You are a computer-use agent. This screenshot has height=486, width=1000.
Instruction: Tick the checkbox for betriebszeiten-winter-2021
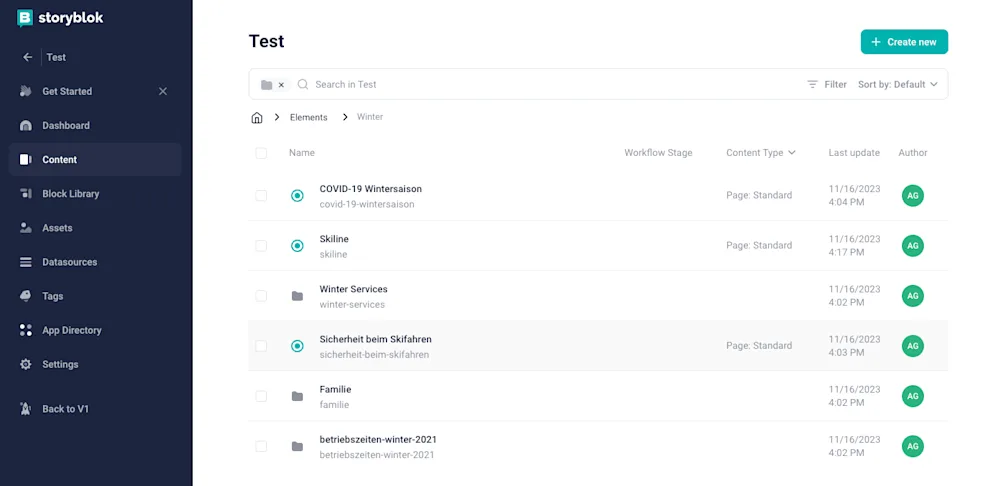[261, 446]
